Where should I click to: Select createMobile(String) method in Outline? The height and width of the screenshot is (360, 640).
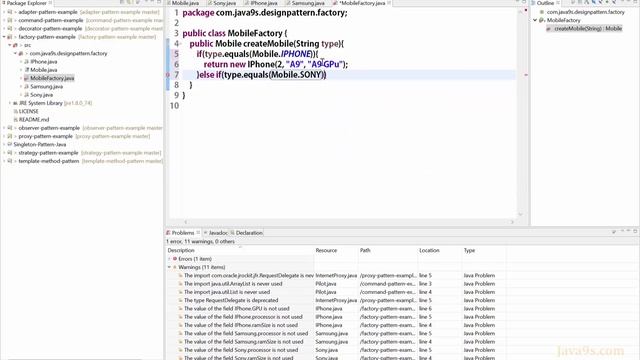point(588,29)
